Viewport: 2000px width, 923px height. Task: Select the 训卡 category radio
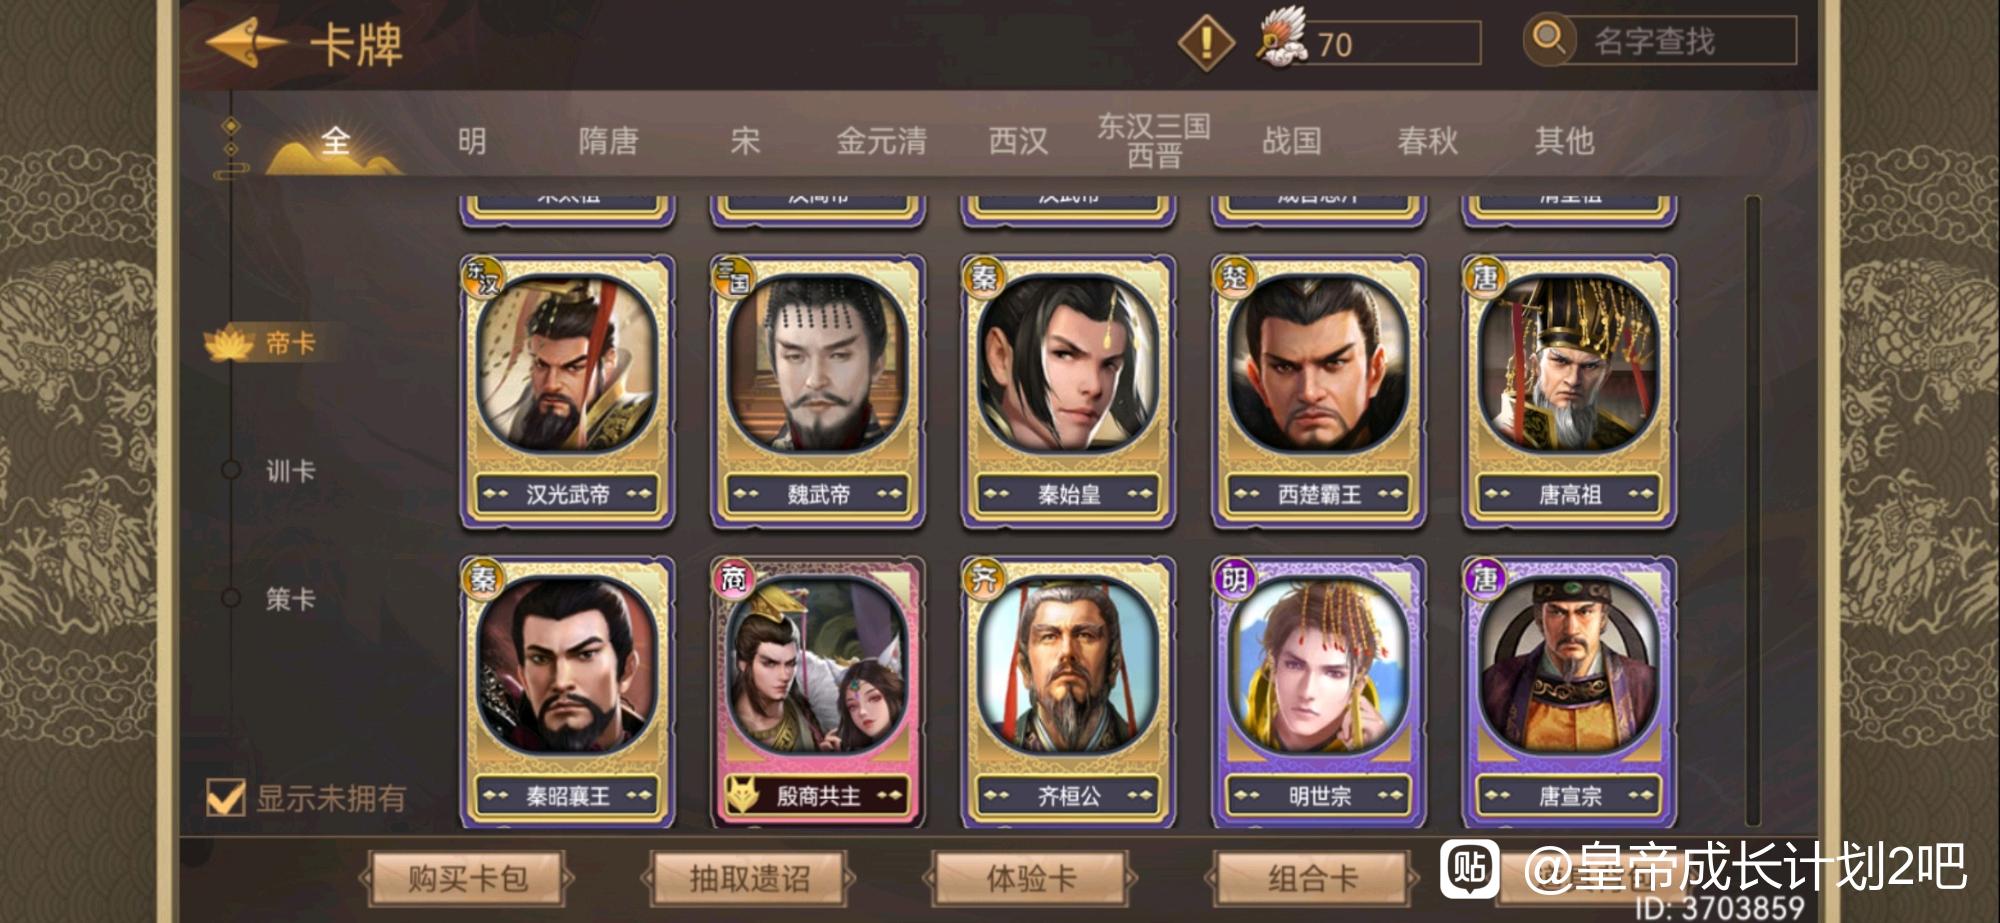[x=231, y=470]
